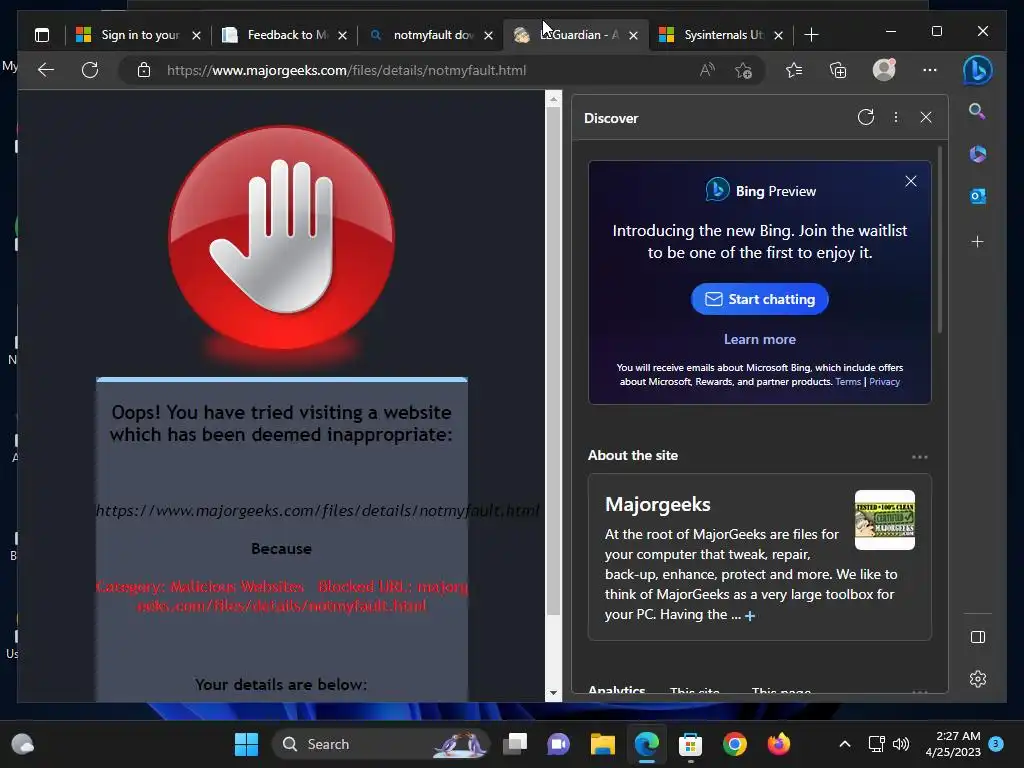Launch Firefox from taskbar

click(778, 744)
